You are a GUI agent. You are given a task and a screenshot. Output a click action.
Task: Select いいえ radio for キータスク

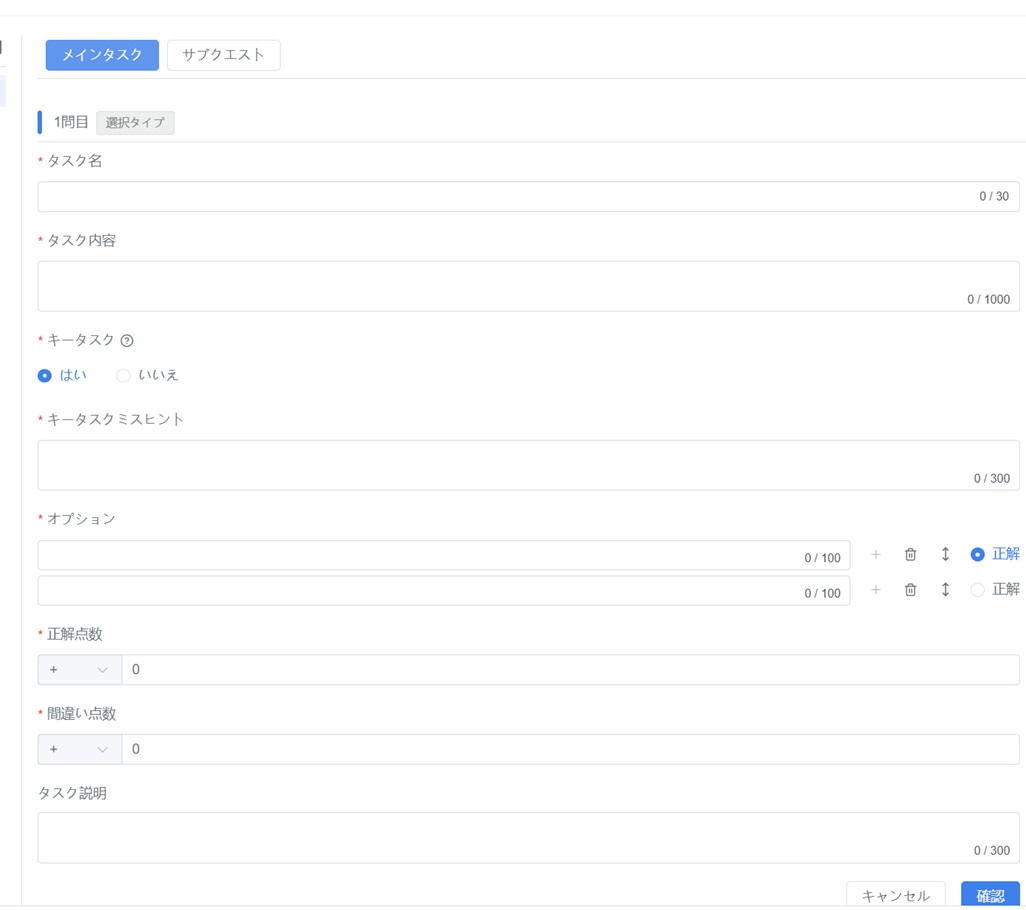pyautogui.click(x=123, y=376)
